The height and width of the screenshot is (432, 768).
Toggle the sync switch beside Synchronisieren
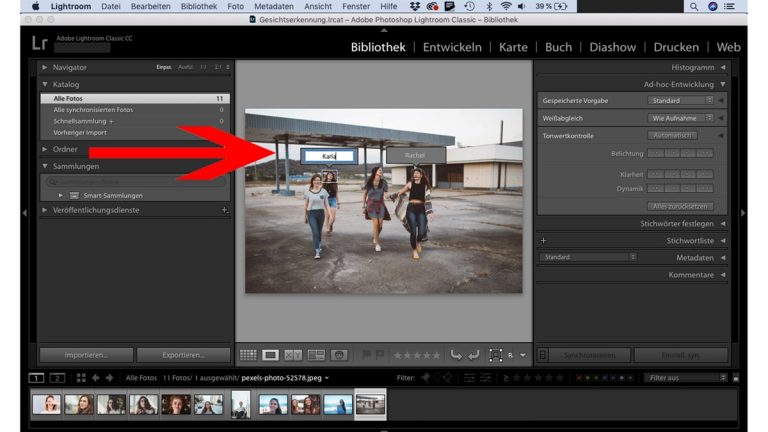tap(543, 354)
